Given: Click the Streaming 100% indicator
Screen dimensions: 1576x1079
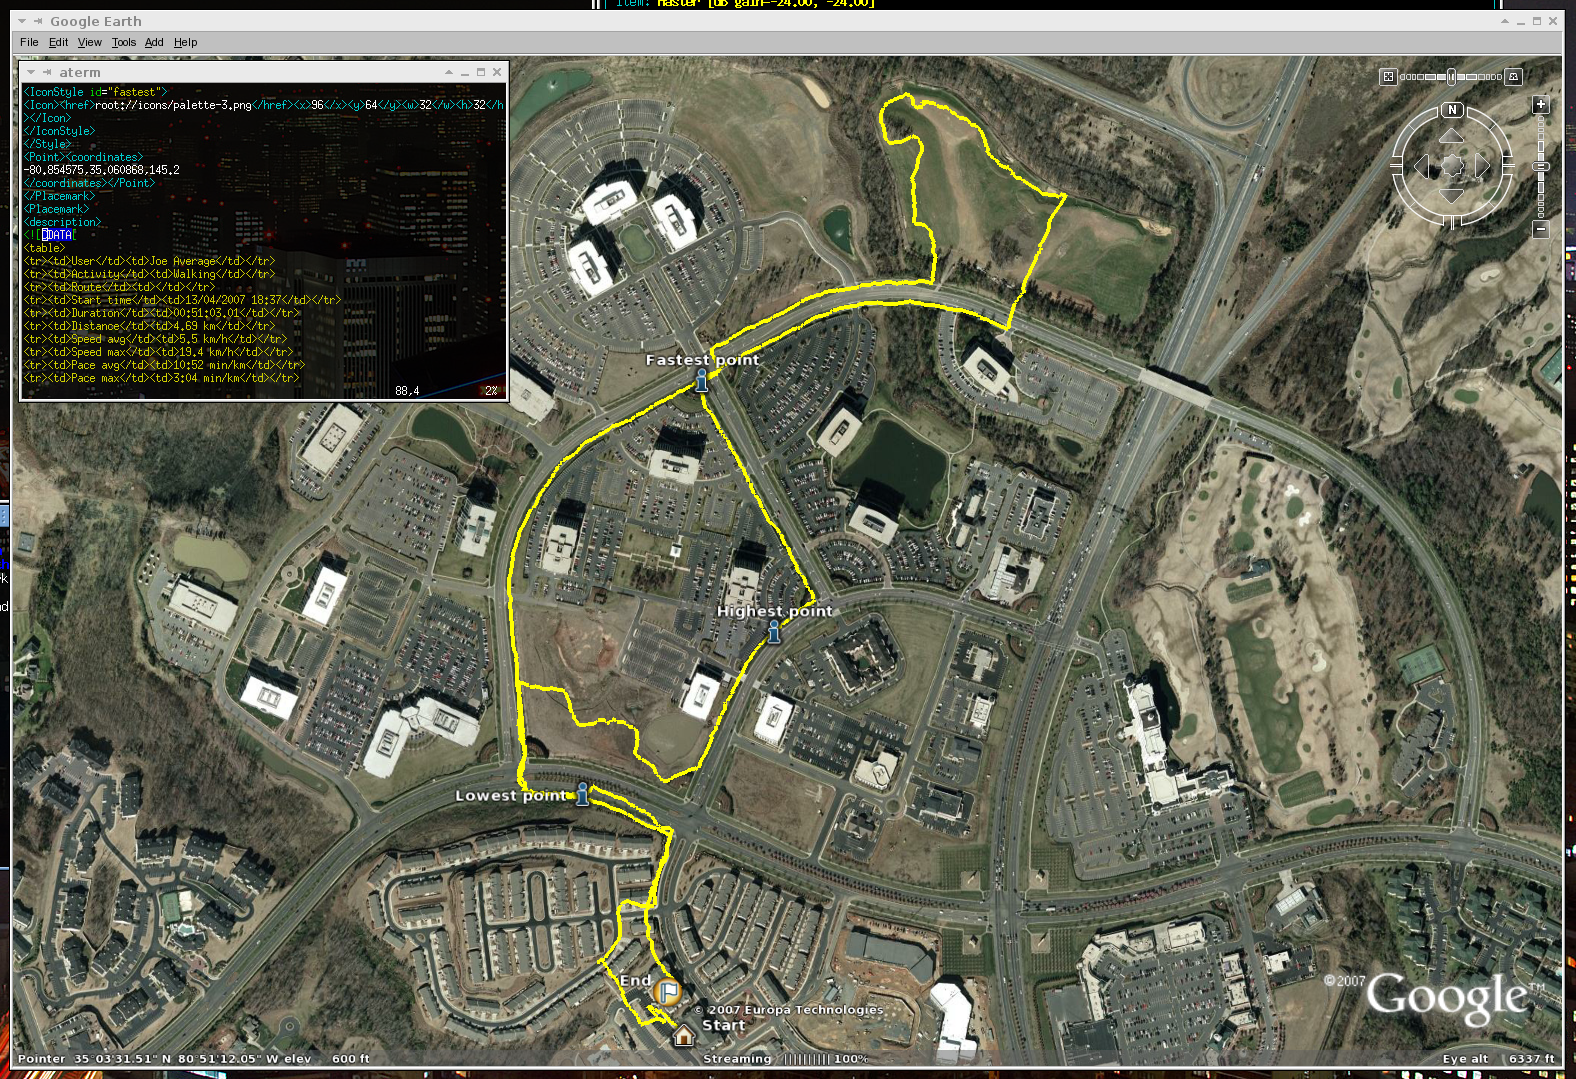Looking at the screenshot, I should point(786,1058).
